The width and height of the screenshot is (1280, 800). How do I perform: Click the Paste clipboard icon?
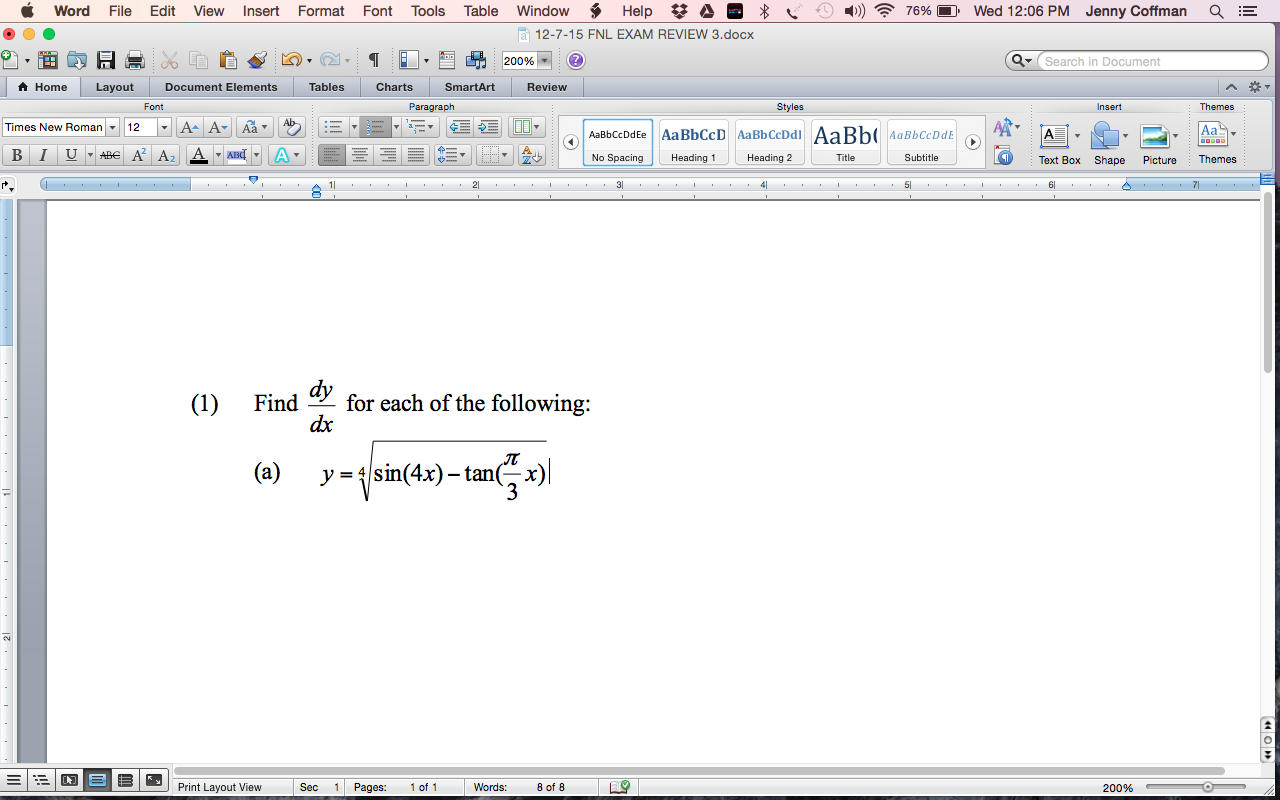click(228, 60)
